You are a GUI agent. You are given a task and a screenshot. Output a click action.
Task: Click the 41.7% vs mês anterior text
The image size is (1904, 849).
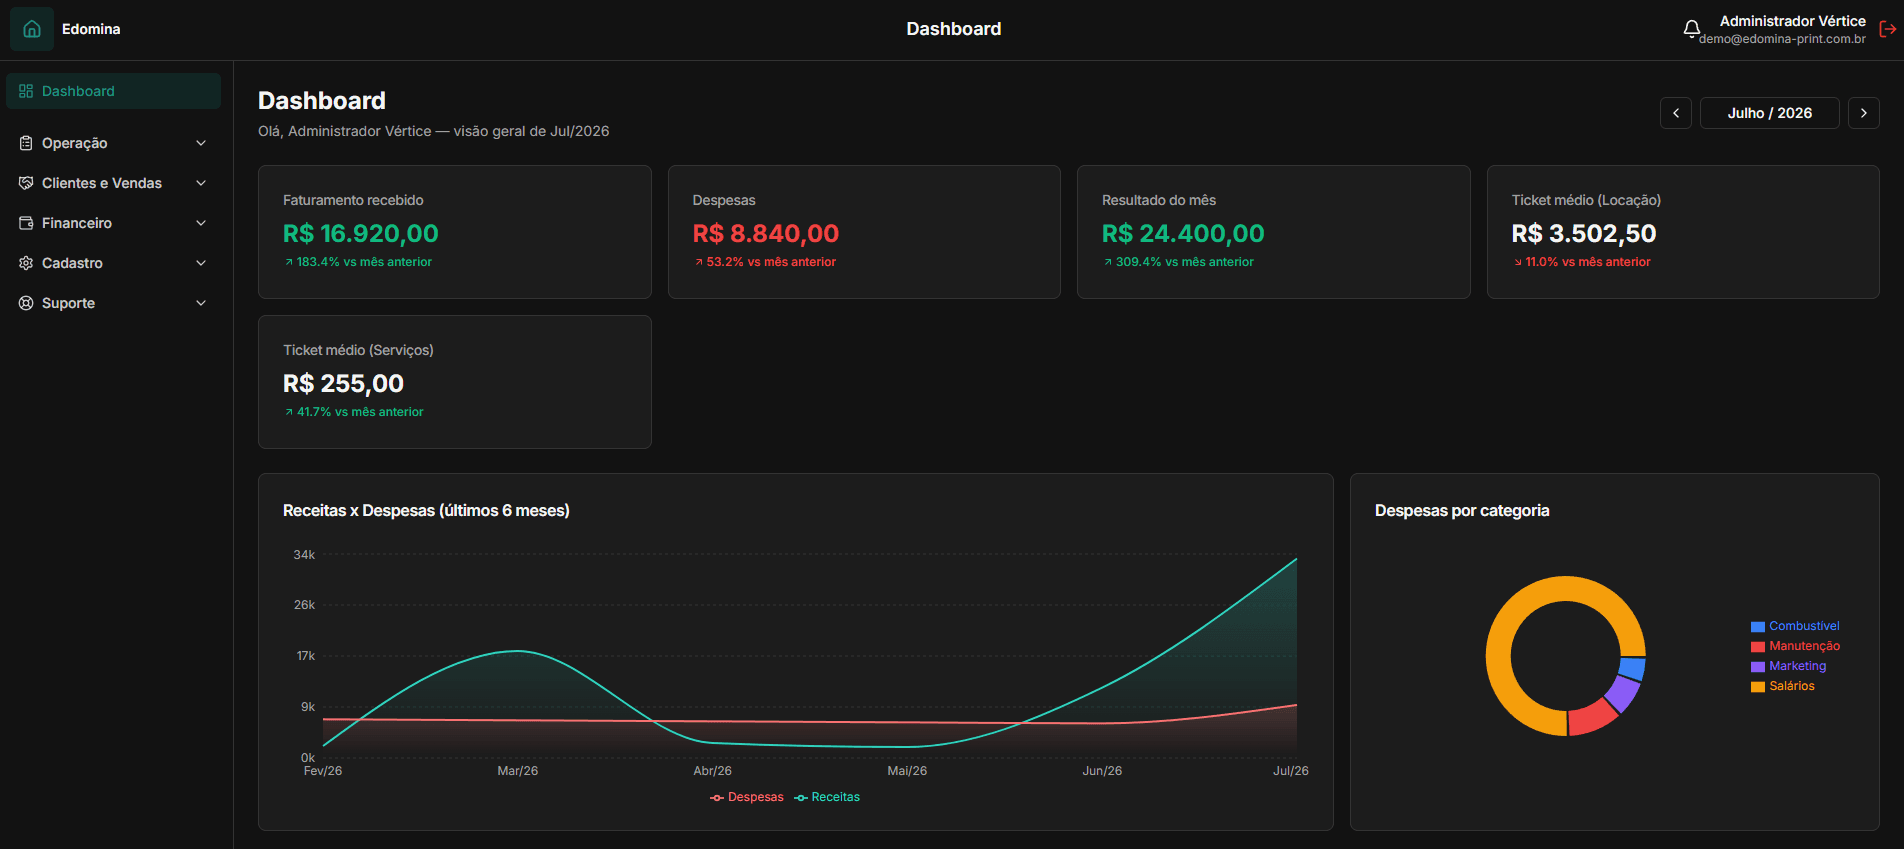click(x=360, y=412)
